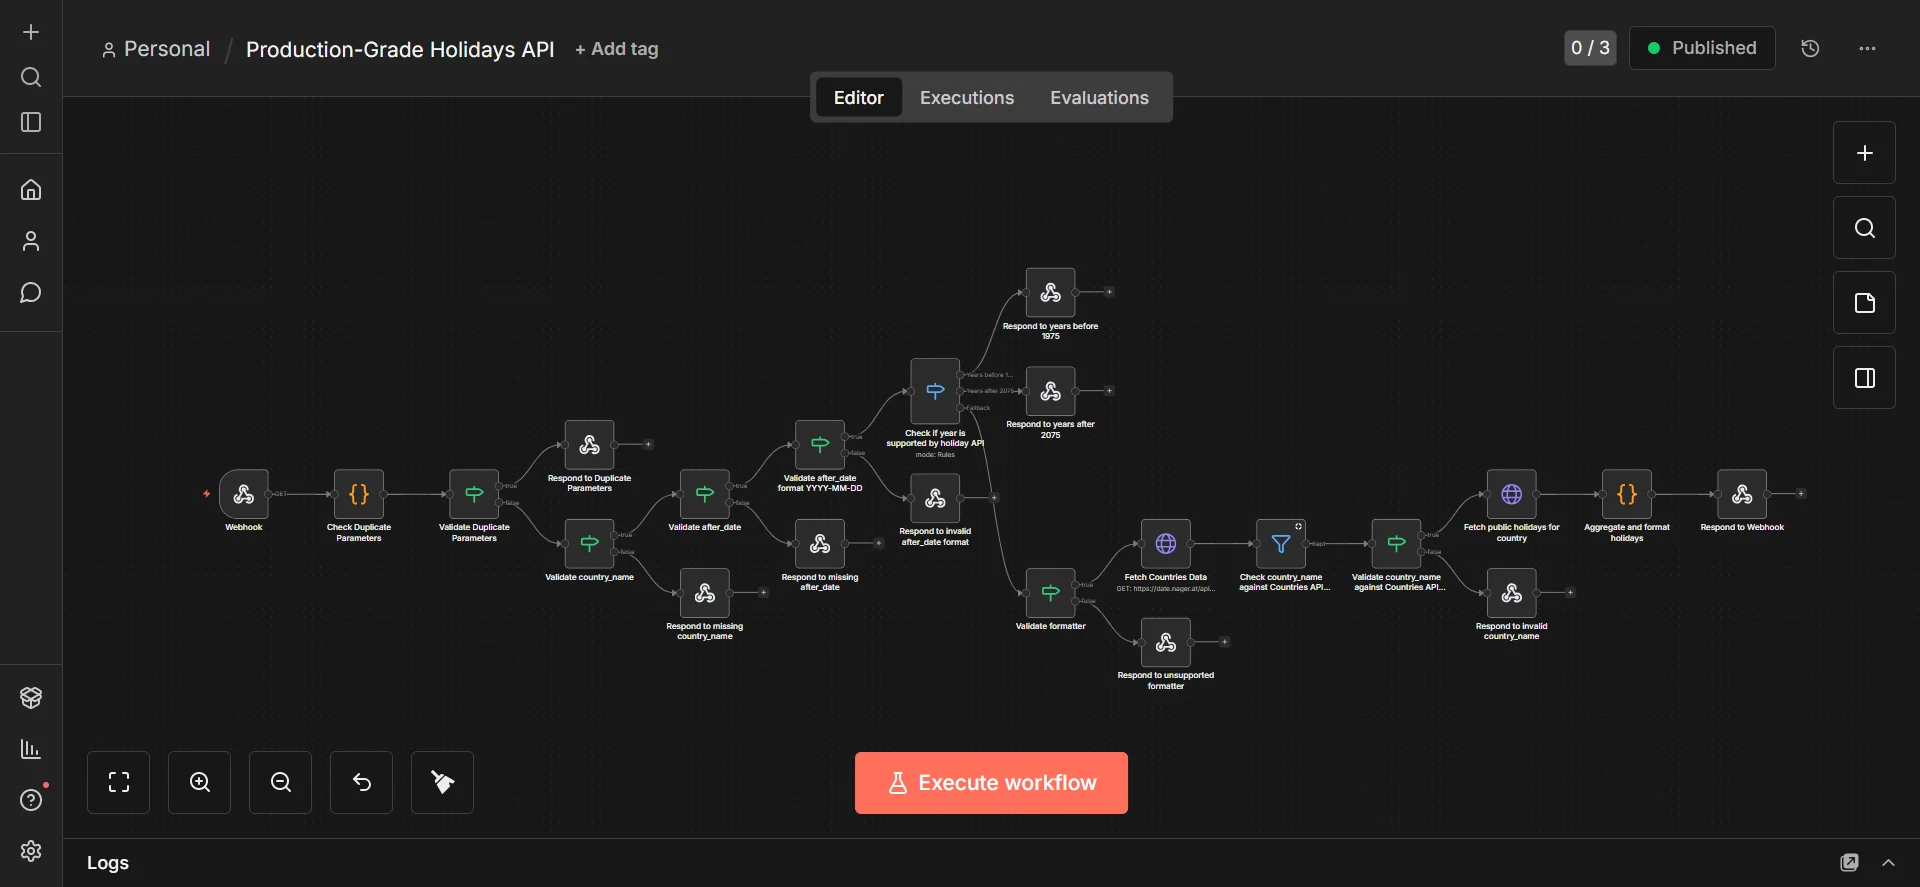Select the Check Duplicate Parameters code node
The image size is (1920, 887).
(359, 494)
